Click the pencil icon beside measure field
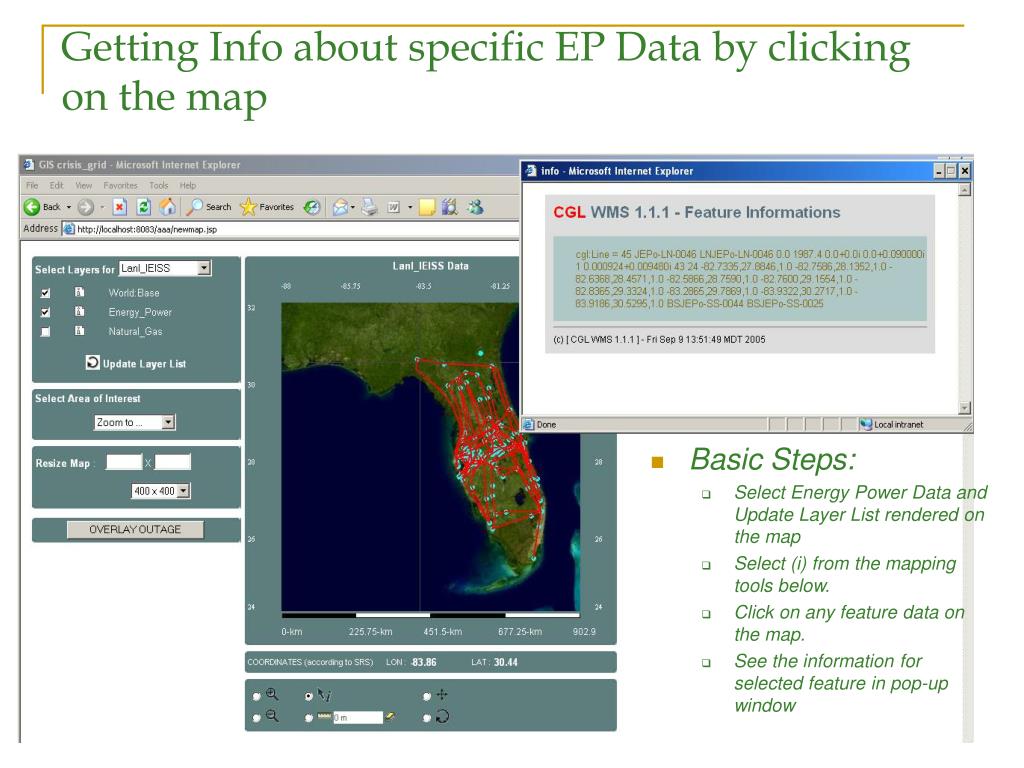 tap(390, 716)
